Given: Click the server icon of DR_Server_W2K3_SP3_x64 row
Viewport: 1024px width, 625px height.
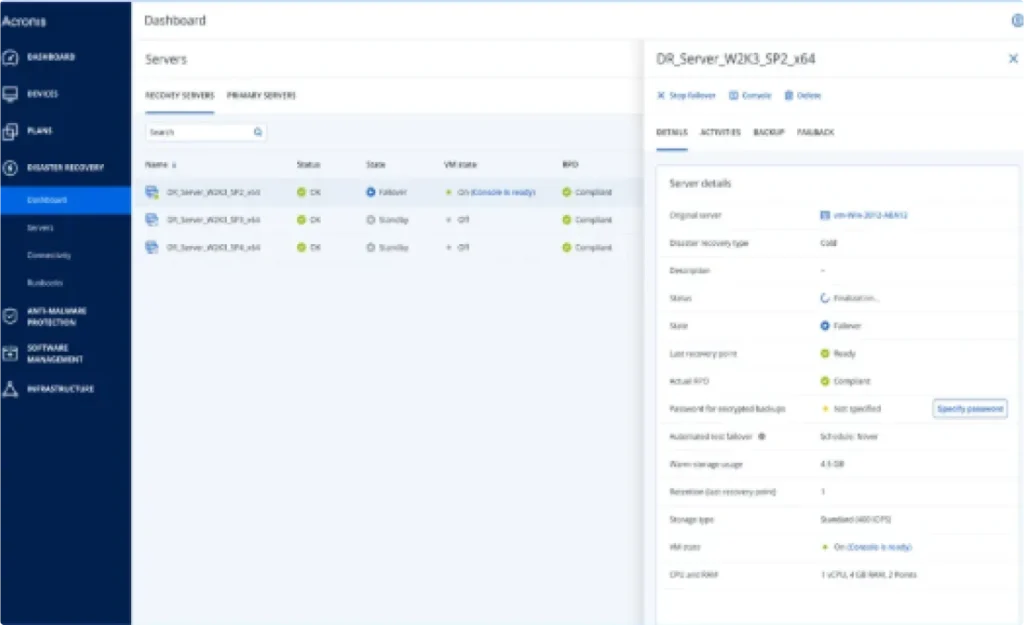Looking at the screenshot, I should coord(152,219).
